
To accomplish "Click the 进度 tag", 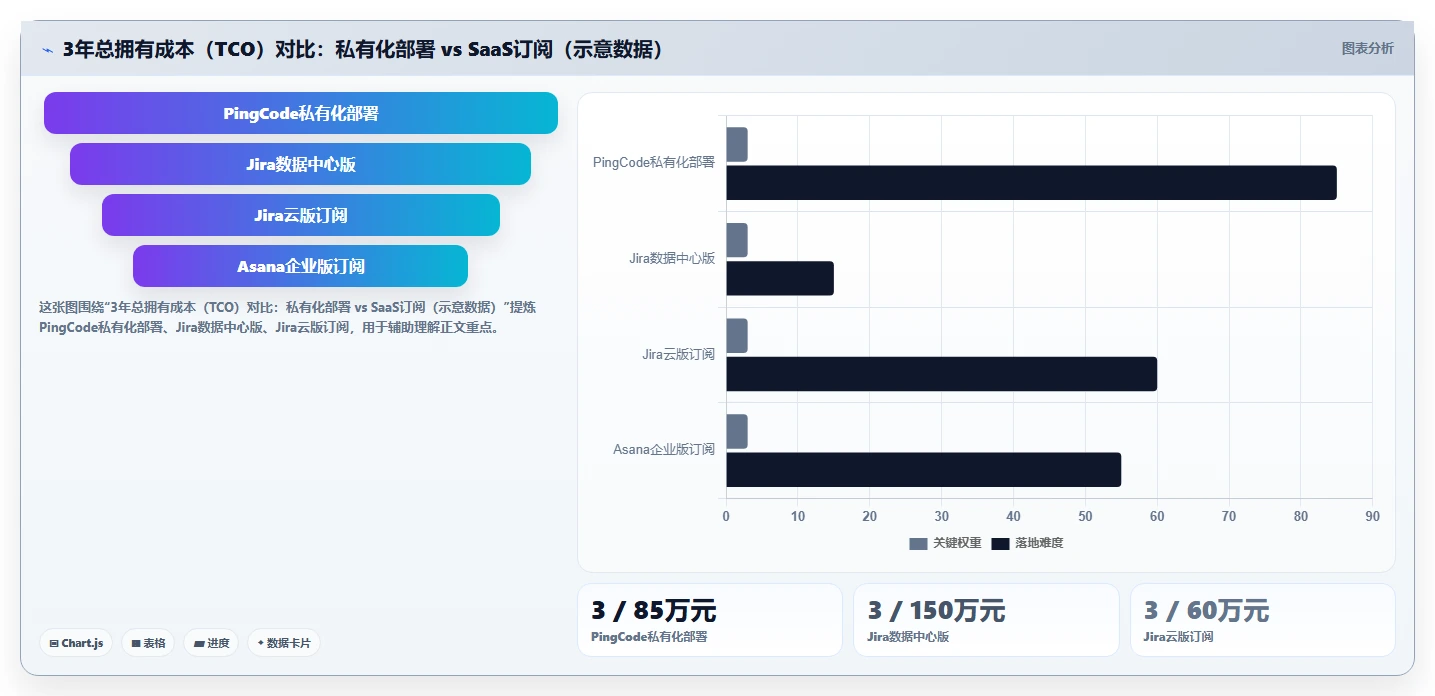I will 211,643.
